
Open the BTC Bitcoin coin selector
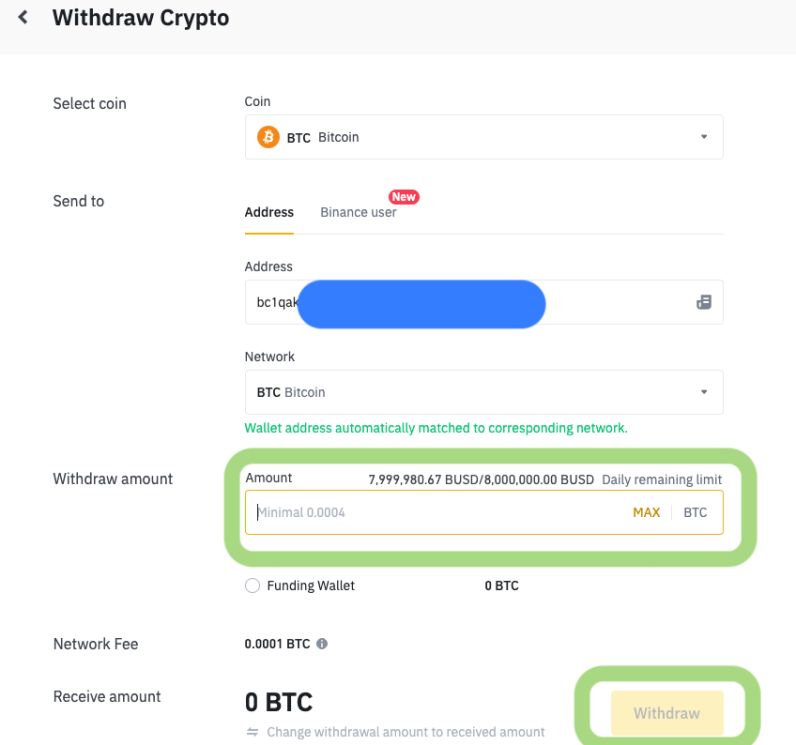tap(470, 137)
